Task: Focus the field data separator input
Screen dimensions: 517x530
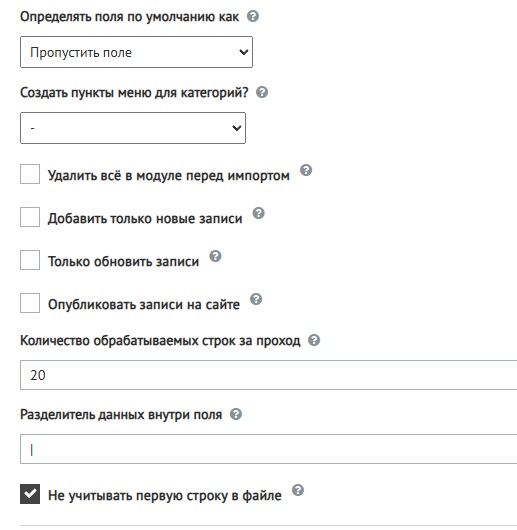Action: (269, 449)
